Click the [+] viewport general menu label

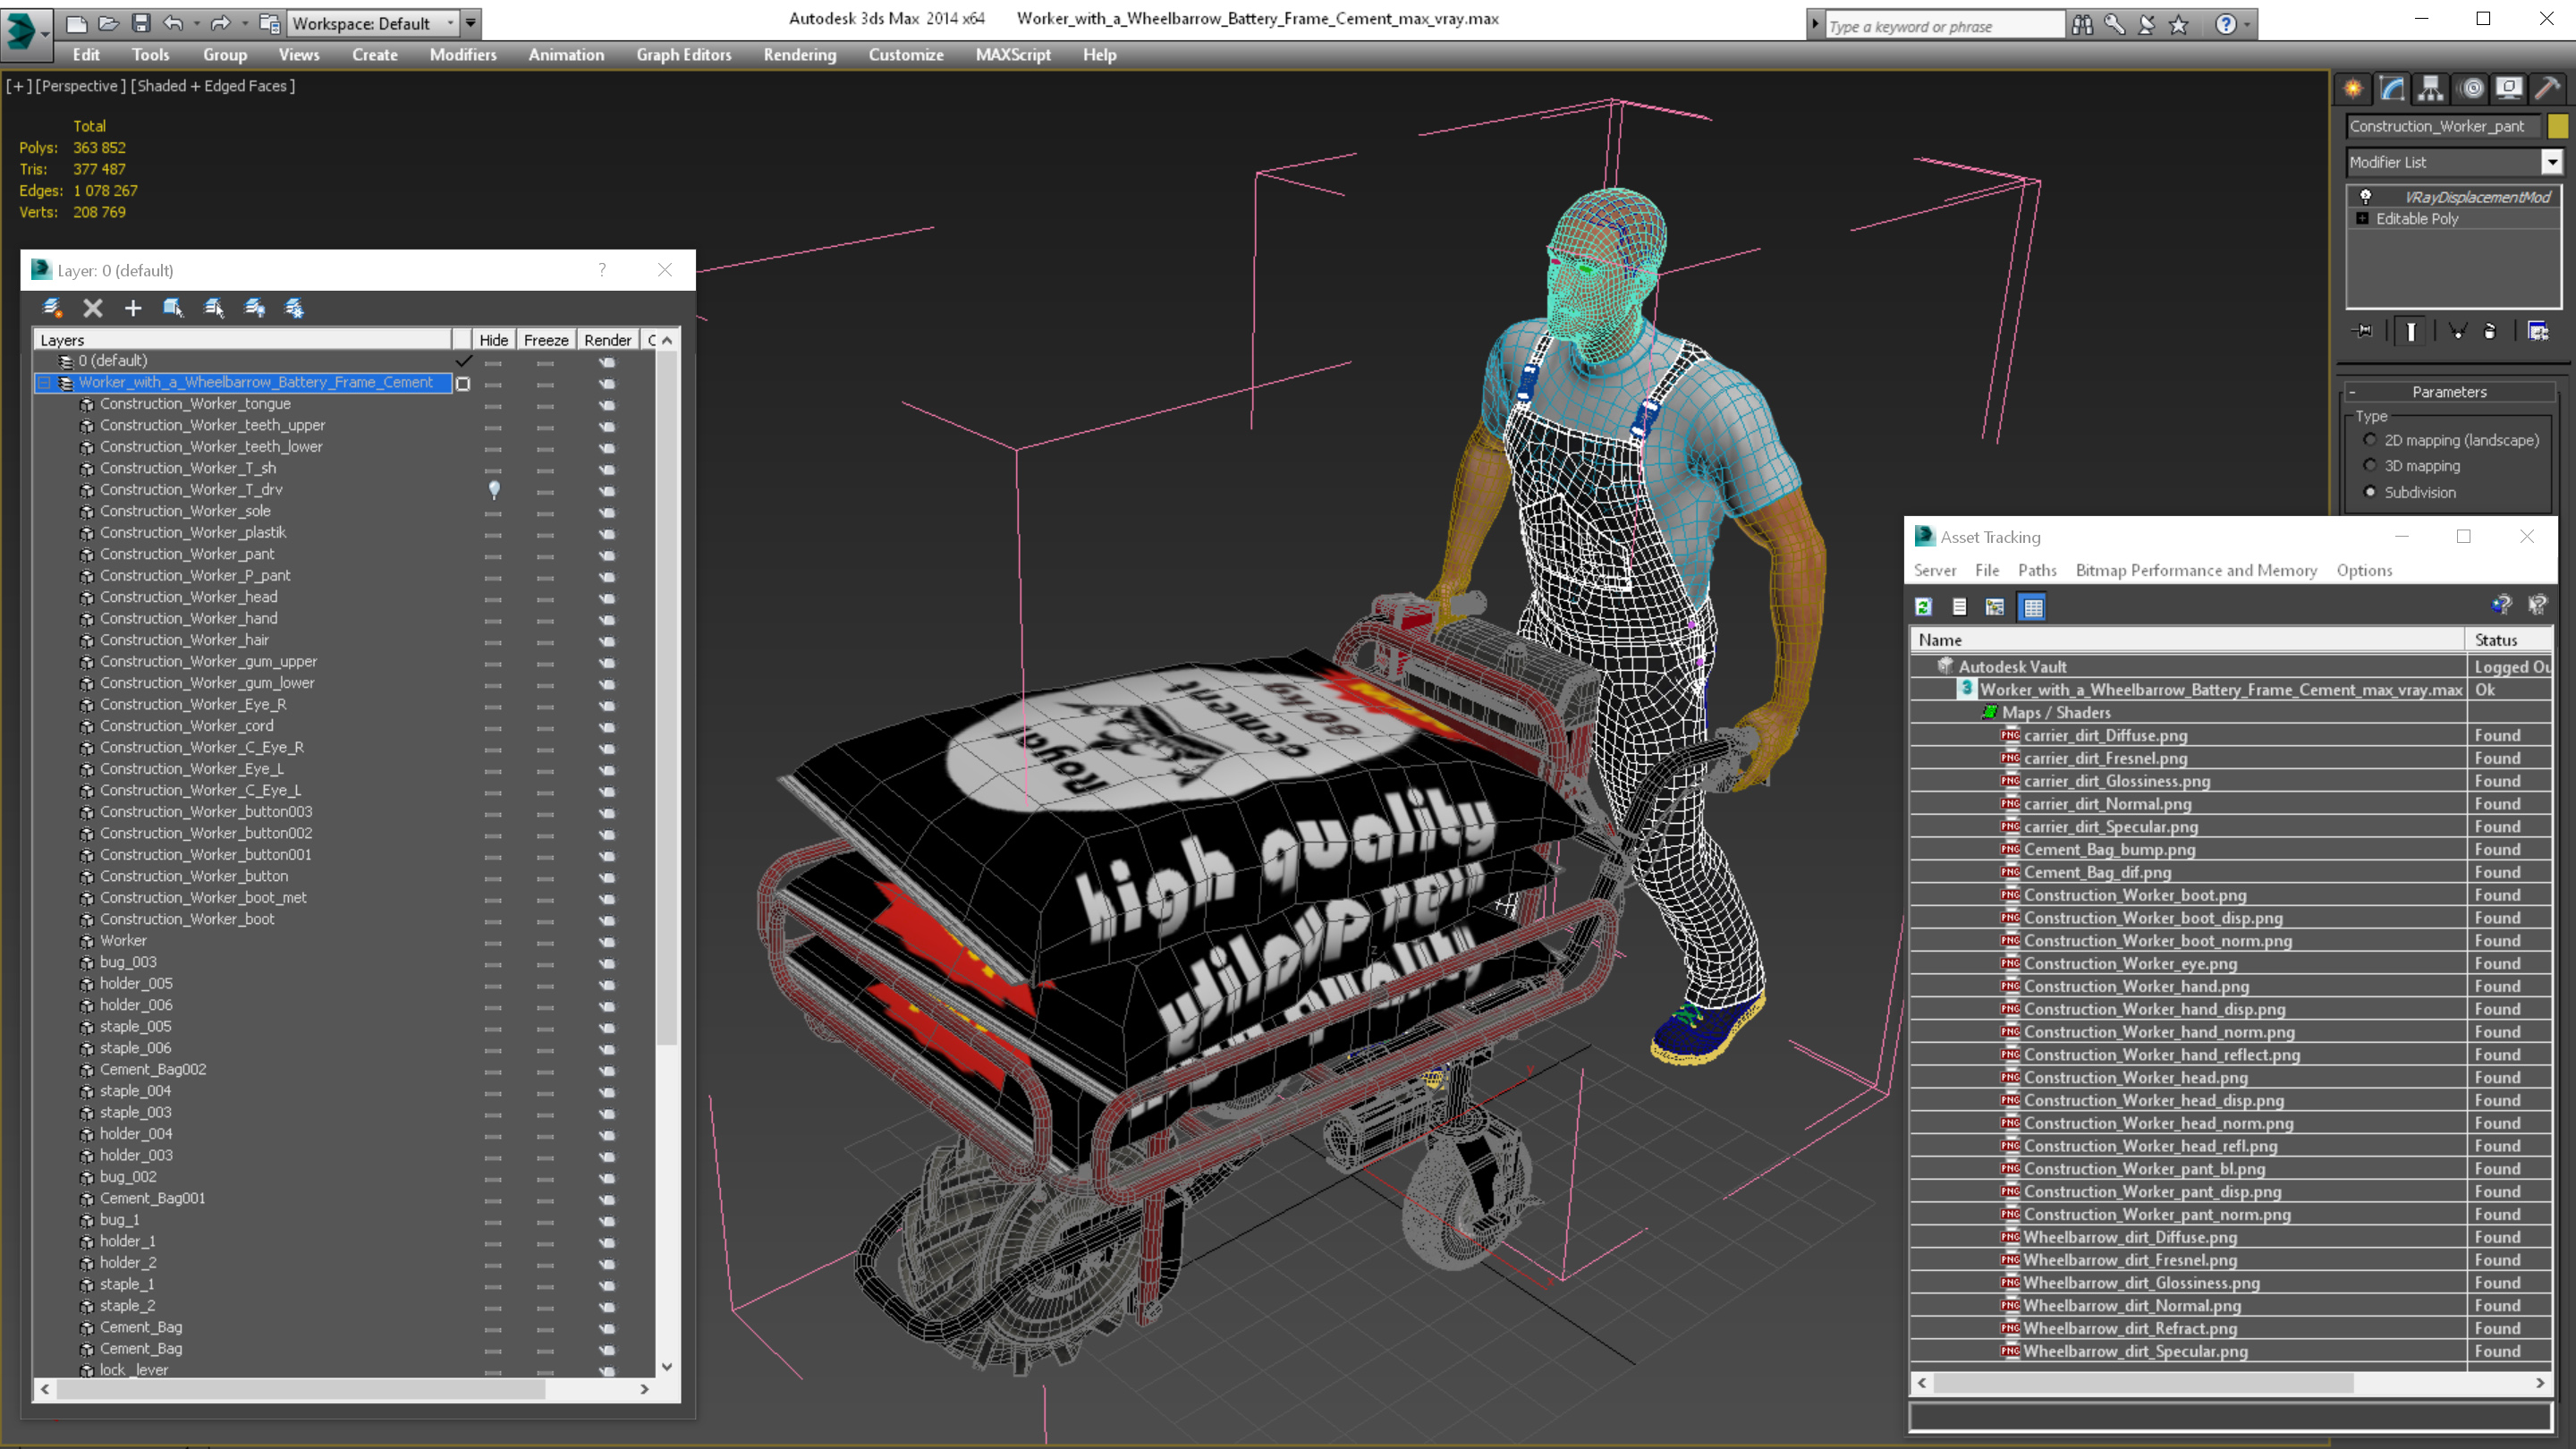[18, 86]
